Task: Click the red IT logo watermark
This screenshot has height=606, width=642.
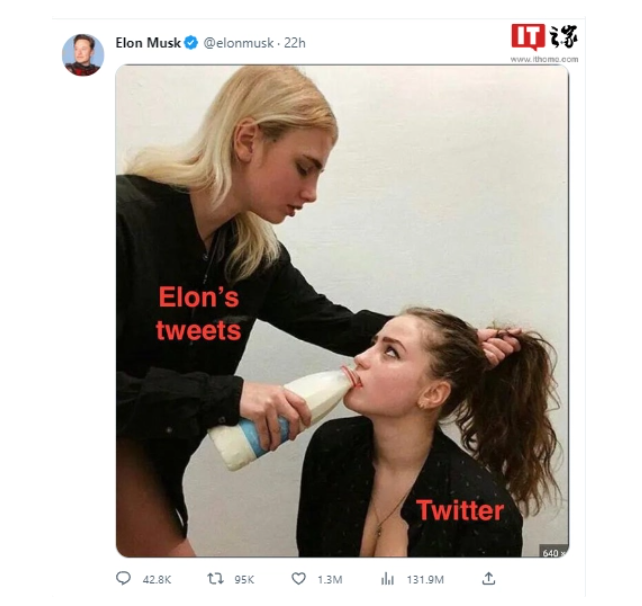Action: (528, 37)
